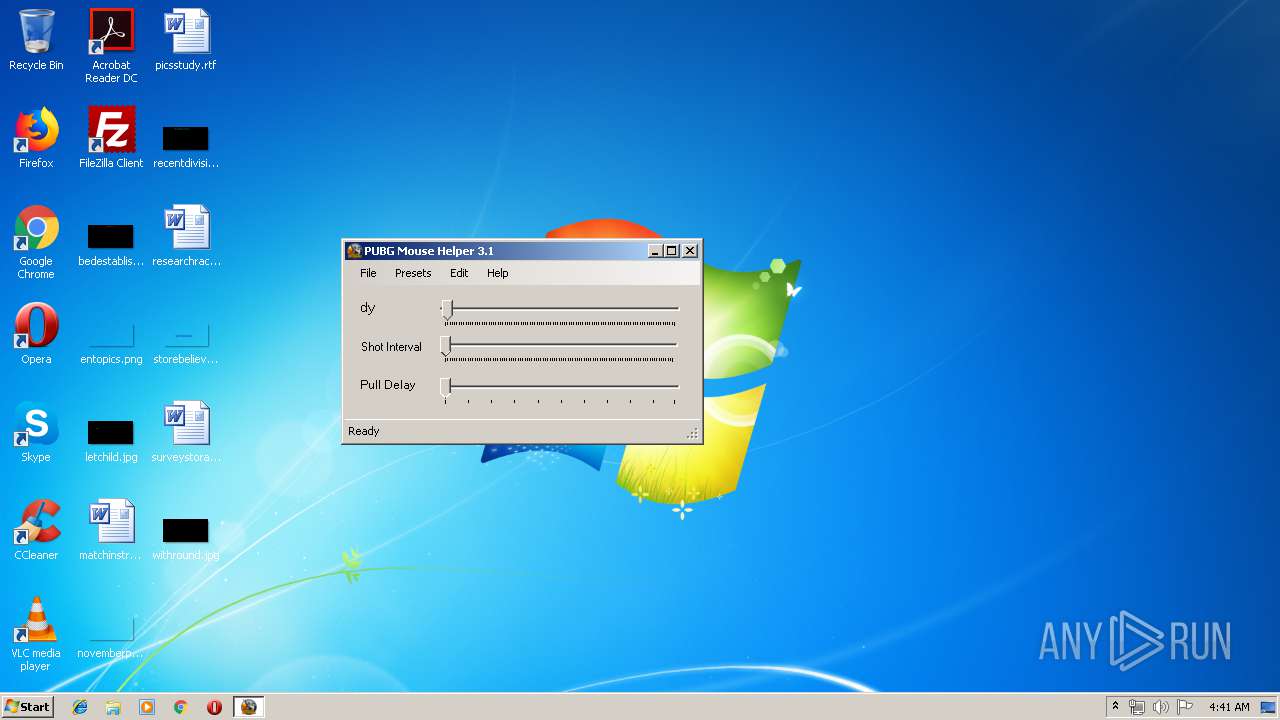Select the Skype desktop shortcut
The image size is (1280, 720).
pyautogui.click(x=36, y=432)
